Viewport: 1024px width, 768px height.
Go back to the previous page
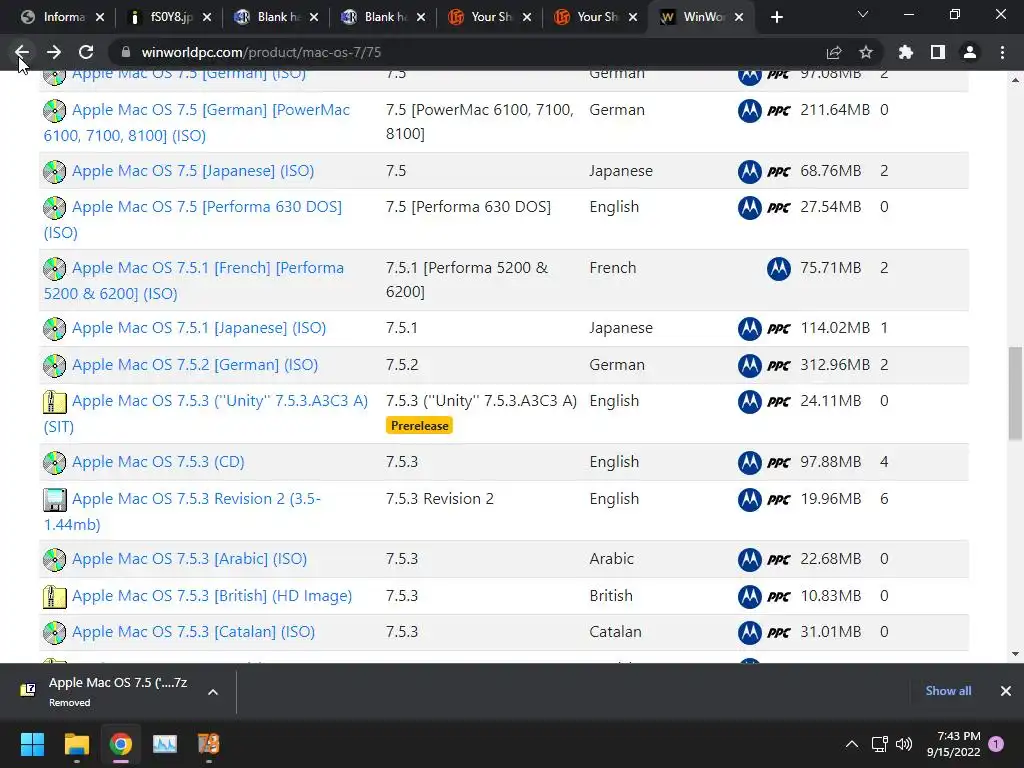click(22, 52)
